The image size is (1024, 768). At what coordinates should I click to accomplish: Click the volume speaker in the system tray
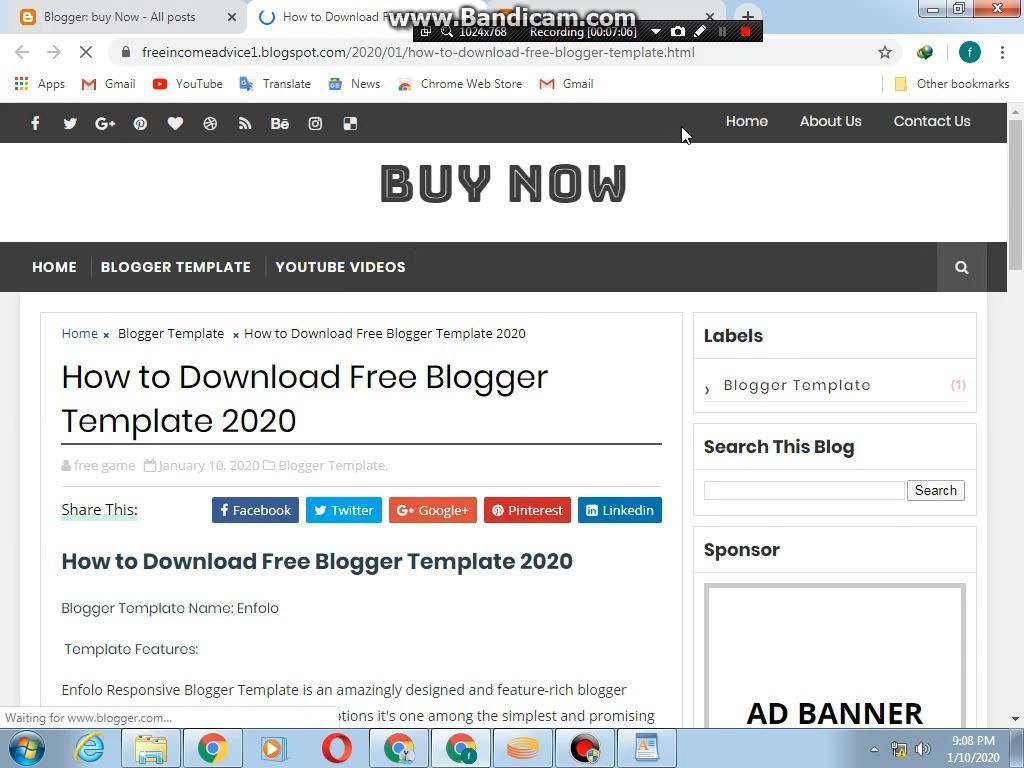click(x=923, y=749)
